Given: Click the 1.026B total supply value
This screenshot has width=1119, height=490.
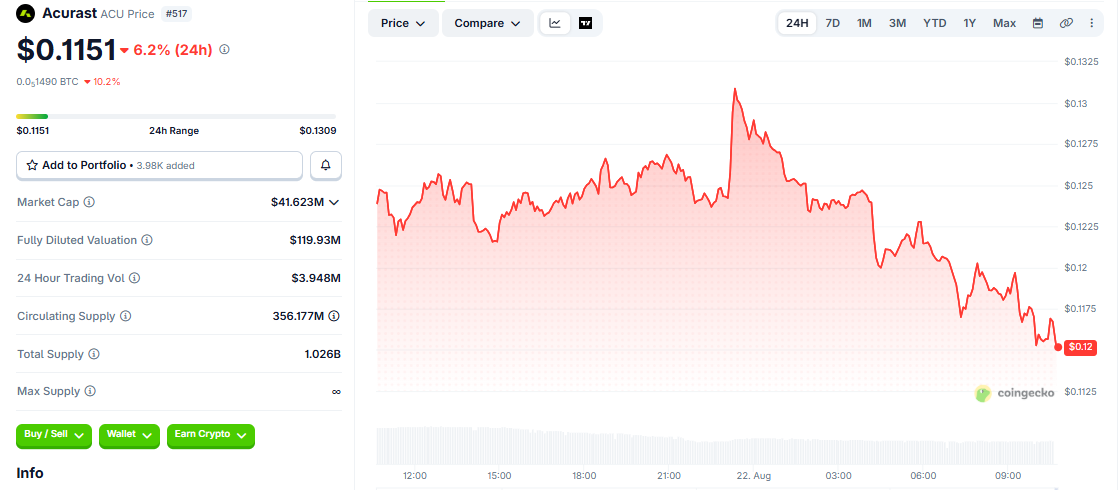Looking at the screenshot, I should pyautogui.click(x=323, y=354).
